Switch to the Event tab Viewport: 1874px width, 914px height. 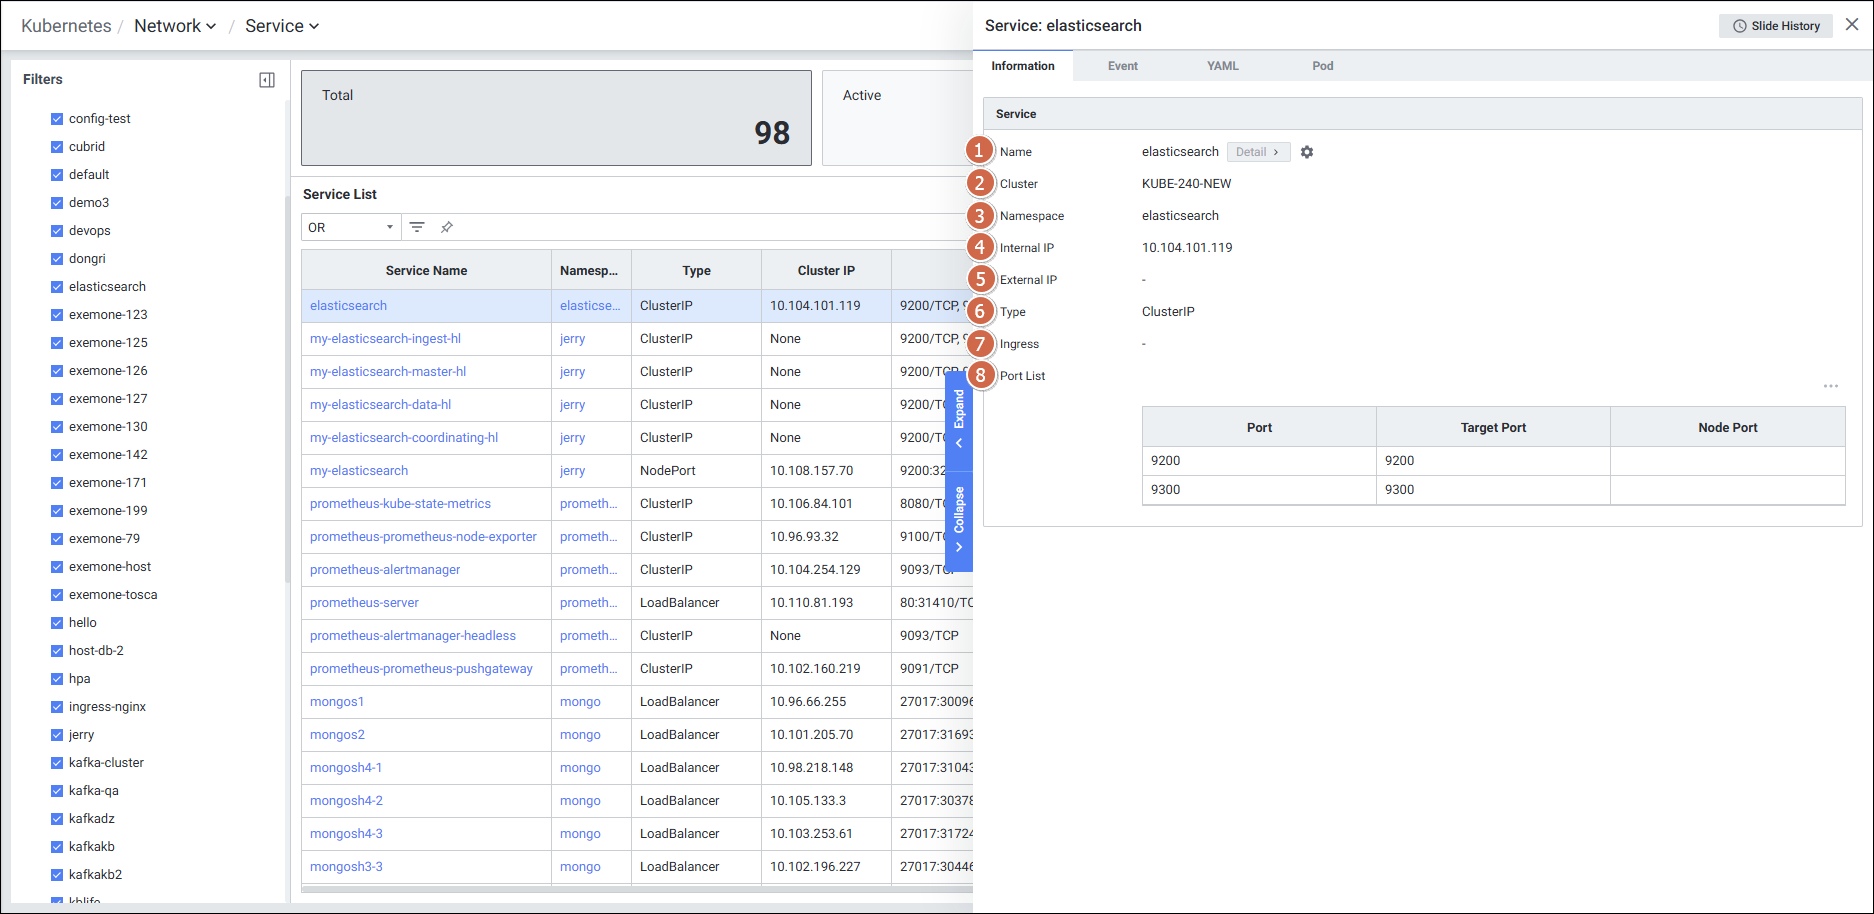click(1122, 66)
